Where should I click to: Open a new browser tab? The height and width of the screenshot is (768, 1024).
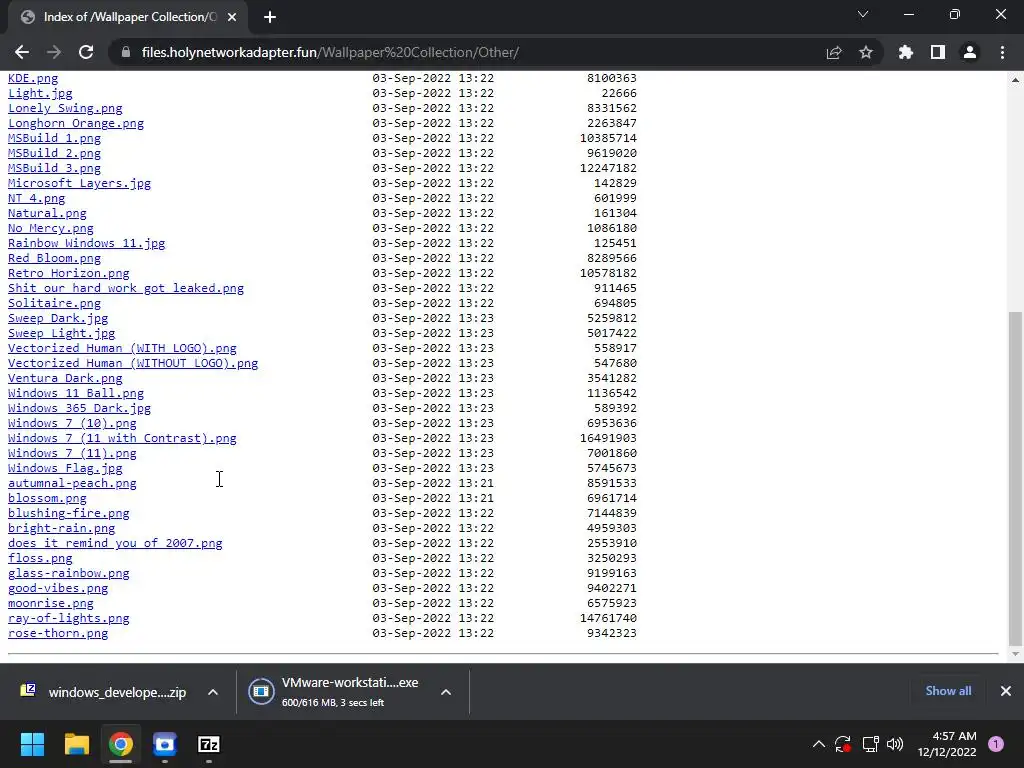tap(270, 17)
